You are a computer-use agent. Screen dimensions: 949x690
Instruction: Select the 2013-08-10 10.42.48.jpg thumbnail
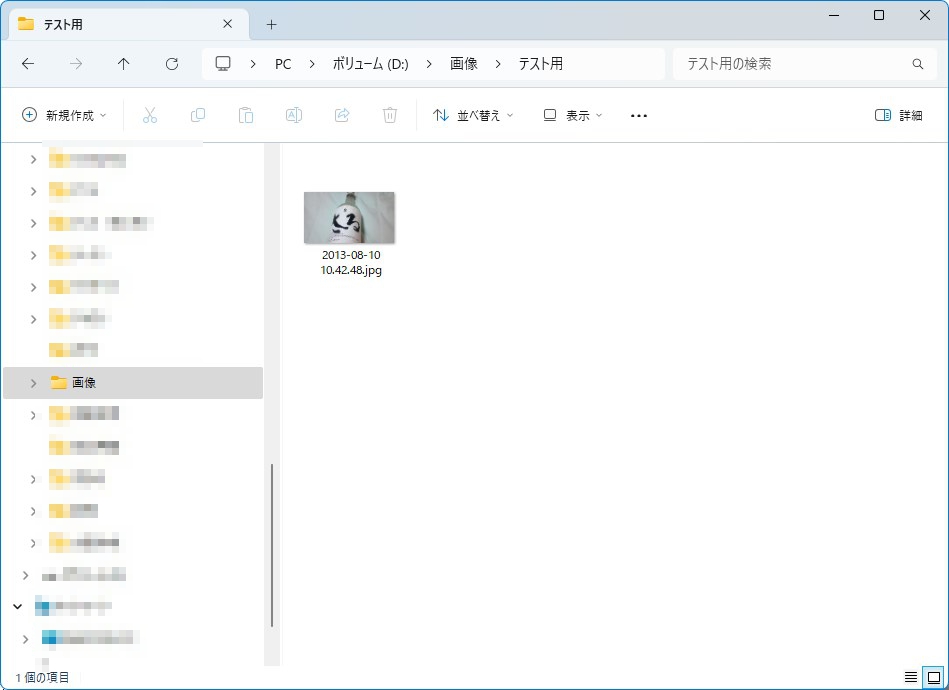pyautogui.click(x=349, y=218)
